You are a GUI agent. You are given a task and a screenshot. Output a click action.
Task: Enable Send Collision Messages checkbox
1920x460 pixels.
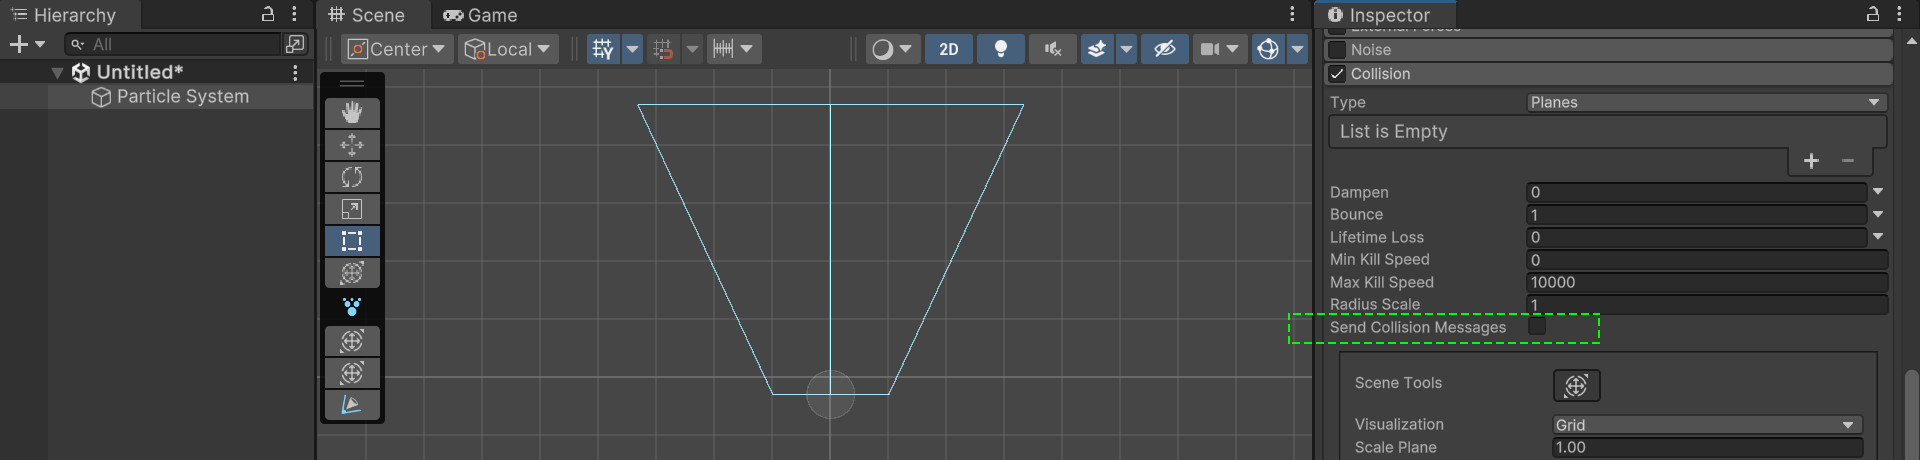[1537, 327]
